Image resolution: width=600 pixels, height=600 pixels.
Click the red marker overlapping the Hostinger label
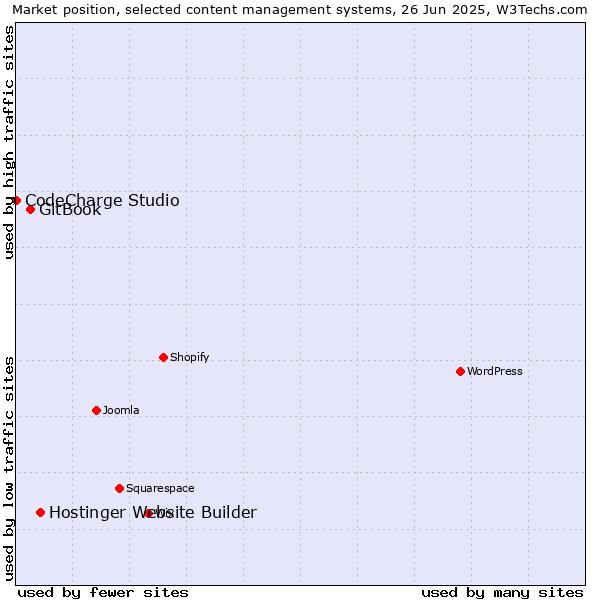pyautogui.click(x=149, y=513)
